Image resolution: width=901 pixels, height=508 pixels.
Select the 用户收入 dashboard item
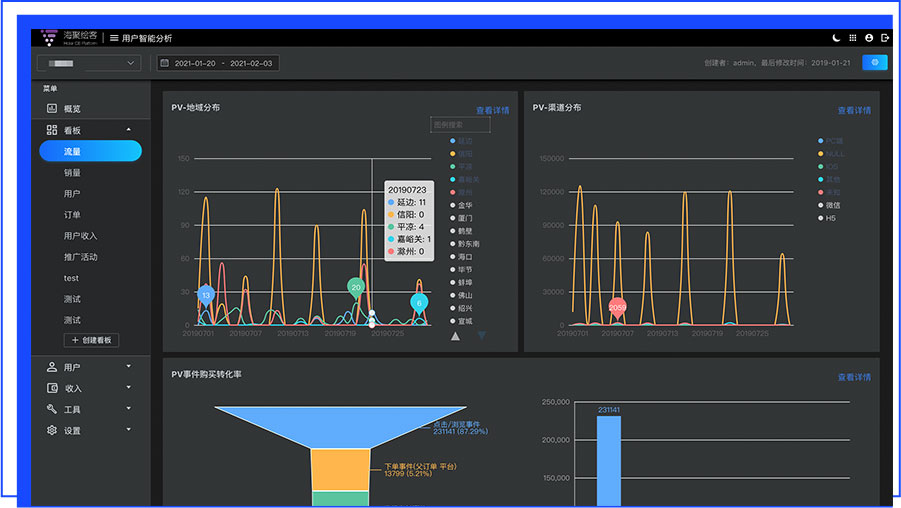point(80,236)
